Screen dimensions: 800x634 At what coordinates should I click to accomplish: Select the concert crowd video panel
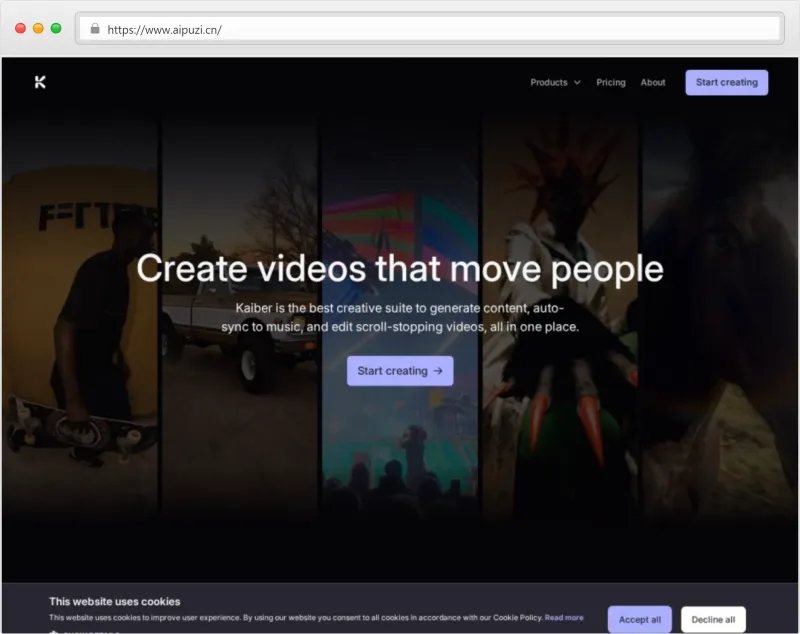(401, 316)
